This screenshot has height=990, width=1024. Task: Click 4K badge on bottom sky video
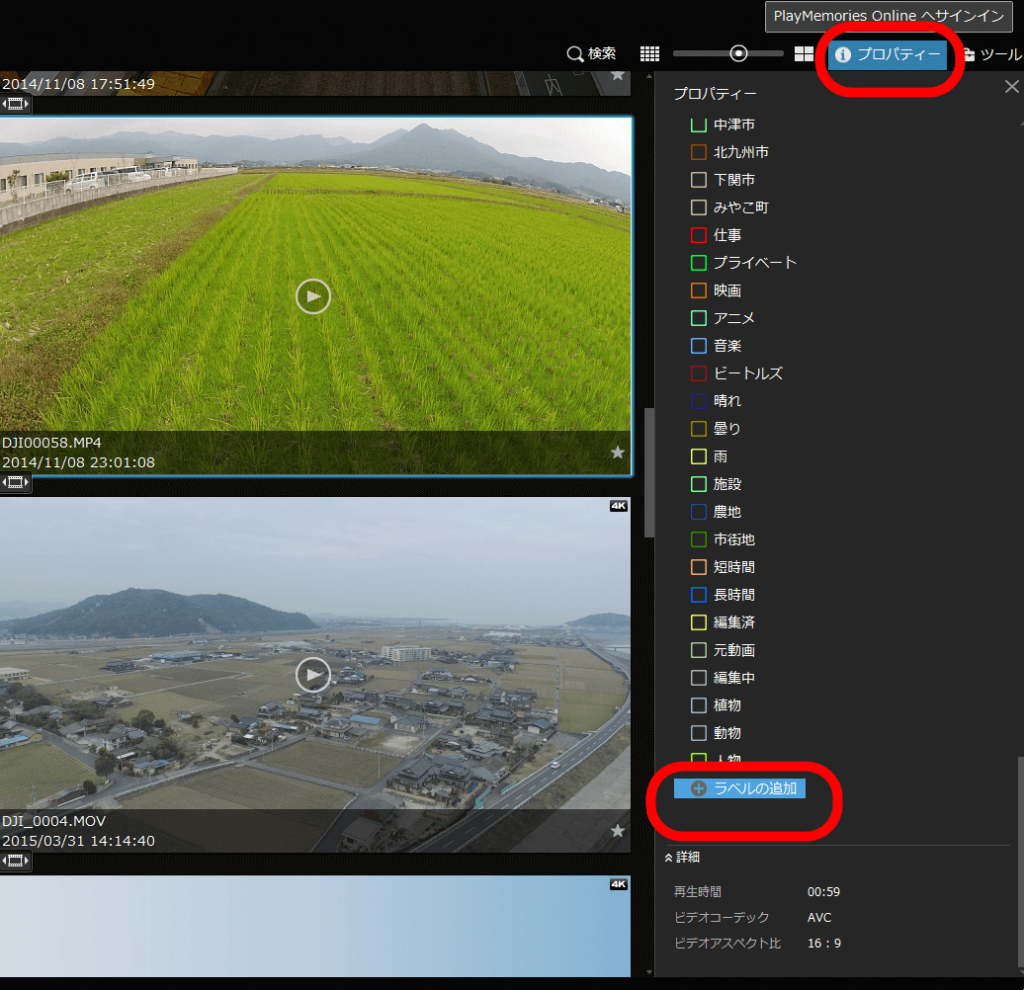tap(618, 884)
